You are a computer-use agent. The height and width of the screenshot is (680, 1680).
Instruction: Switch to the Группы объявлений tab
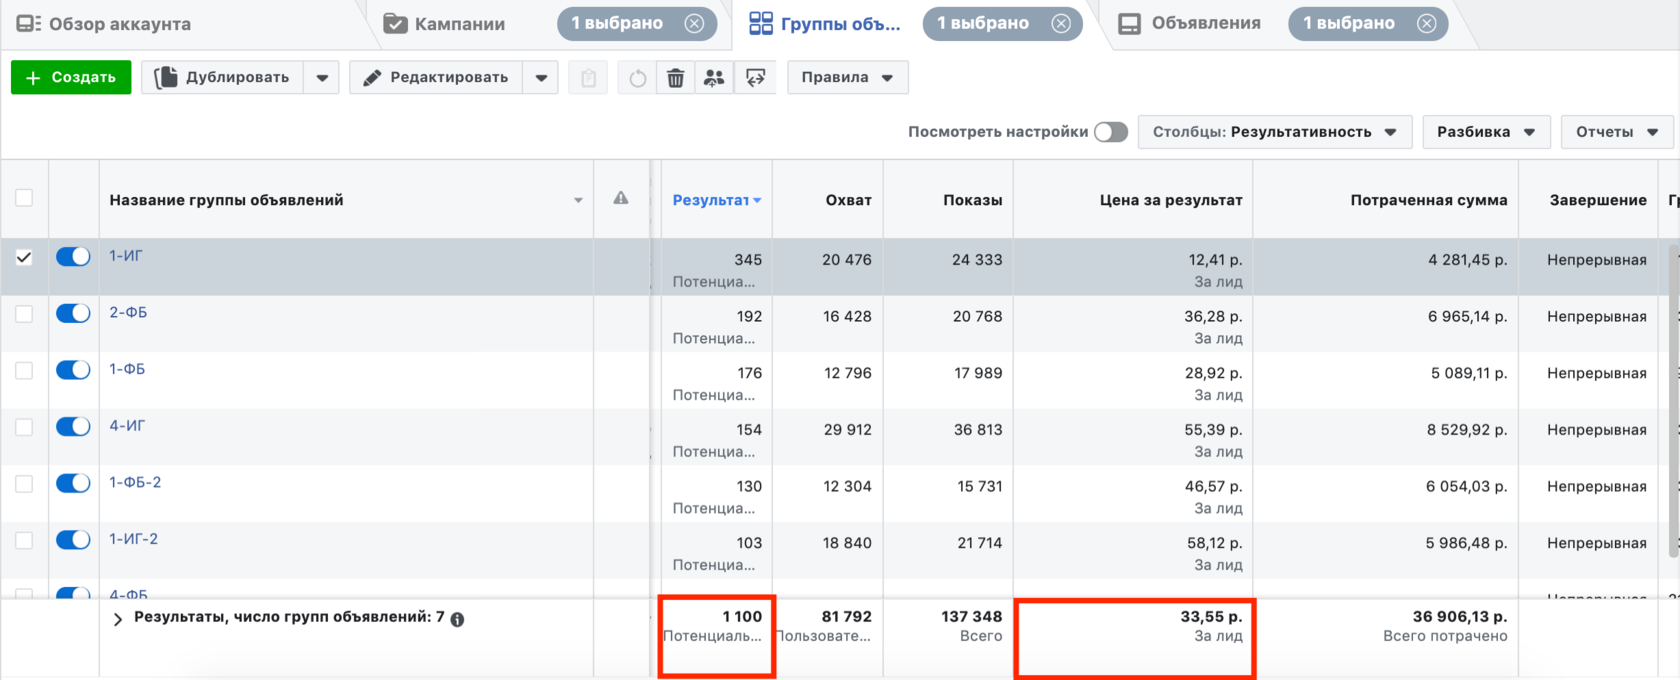(825, 24)
